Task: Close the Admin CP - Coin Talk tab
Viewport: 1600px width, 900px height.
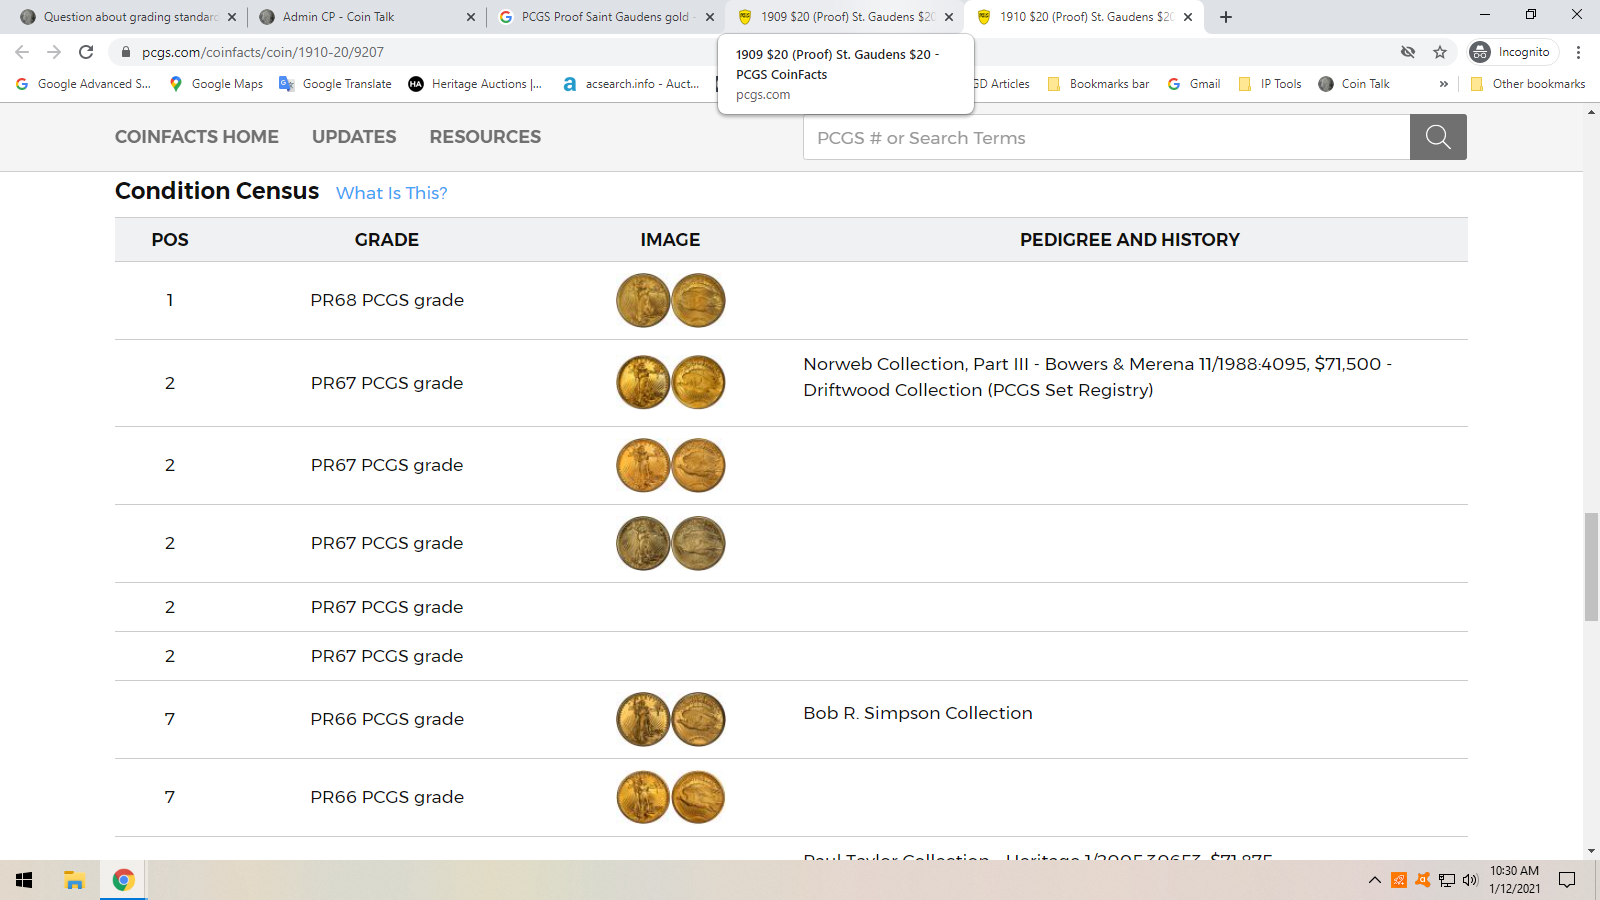Action: click(471, 17)
